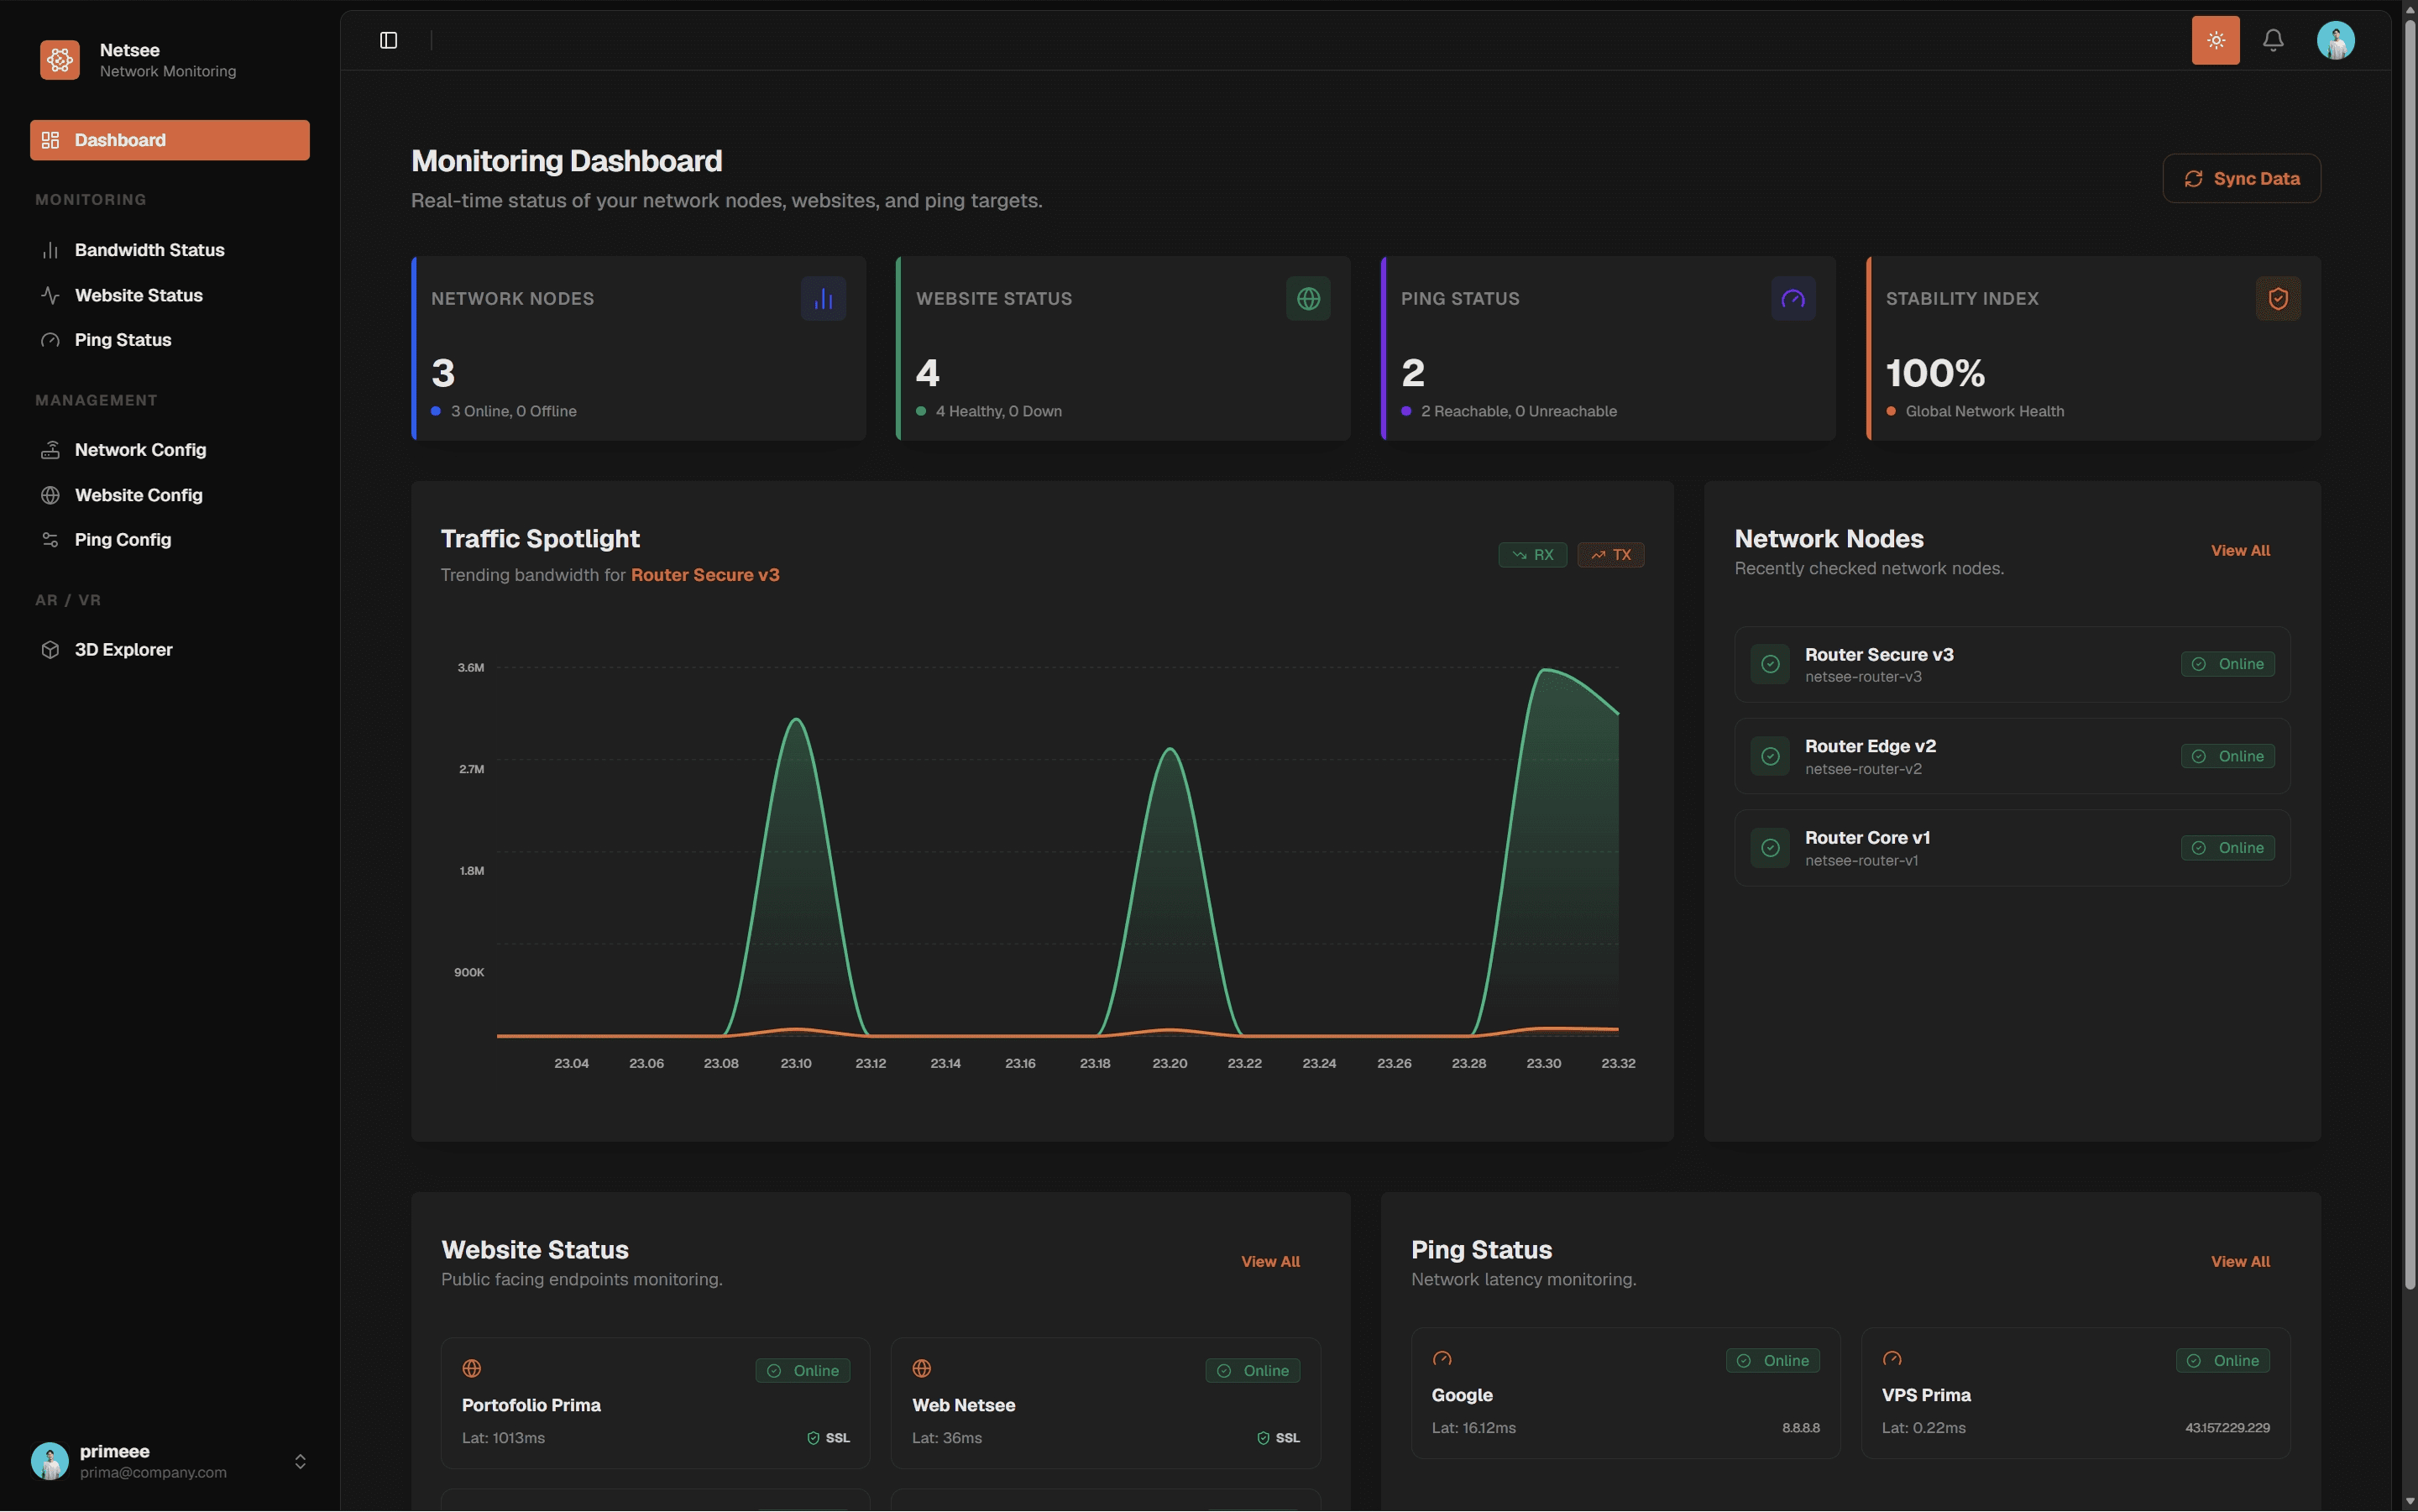This screenshot has height=1512, width=2418.
Task: Click the VPS Prima gauge icon
Action: [1892, 1358]
